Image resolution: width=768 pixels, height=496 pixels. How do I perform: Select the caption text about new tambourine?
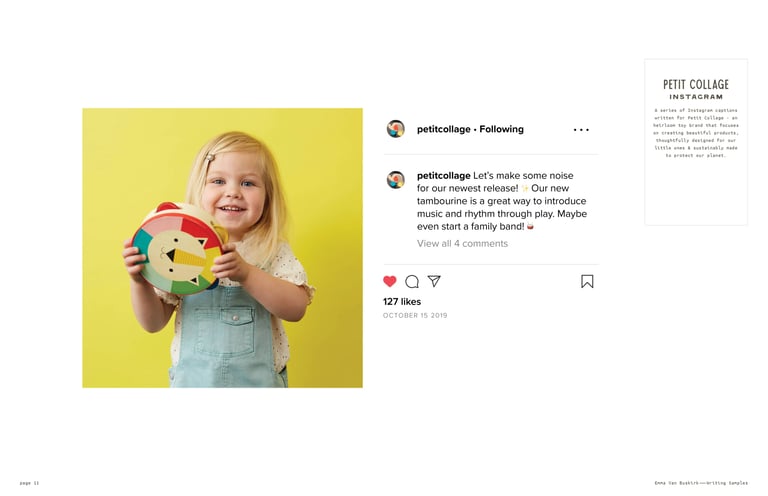(502, 201)
